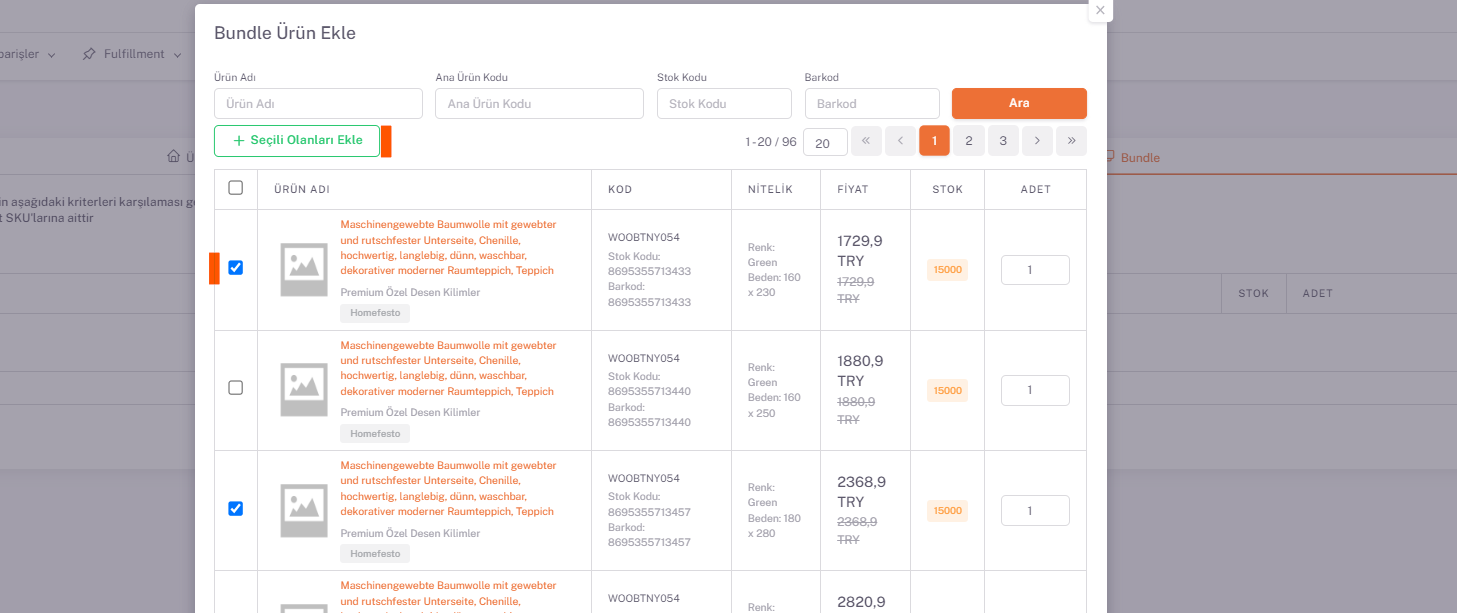Open page 2 of product list
Image resolution: width=1457 pixels, height=613 pixels.
pos(968,141)
